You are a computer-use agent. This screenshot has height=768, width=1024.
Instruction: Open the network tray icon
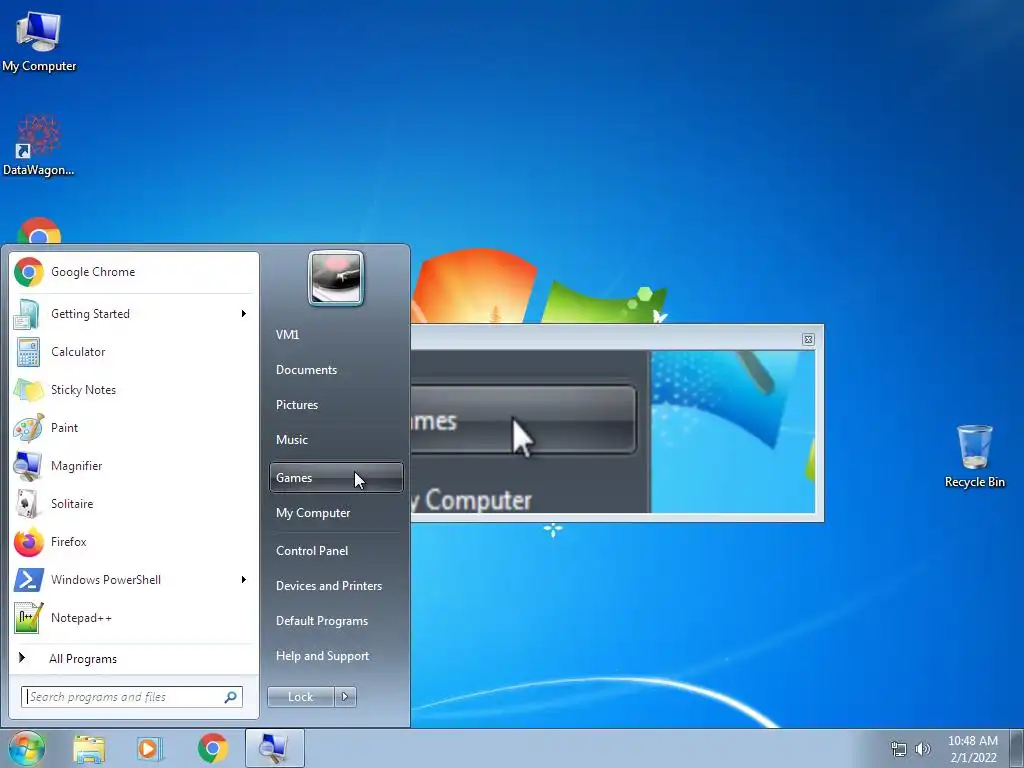pos(899,749)
